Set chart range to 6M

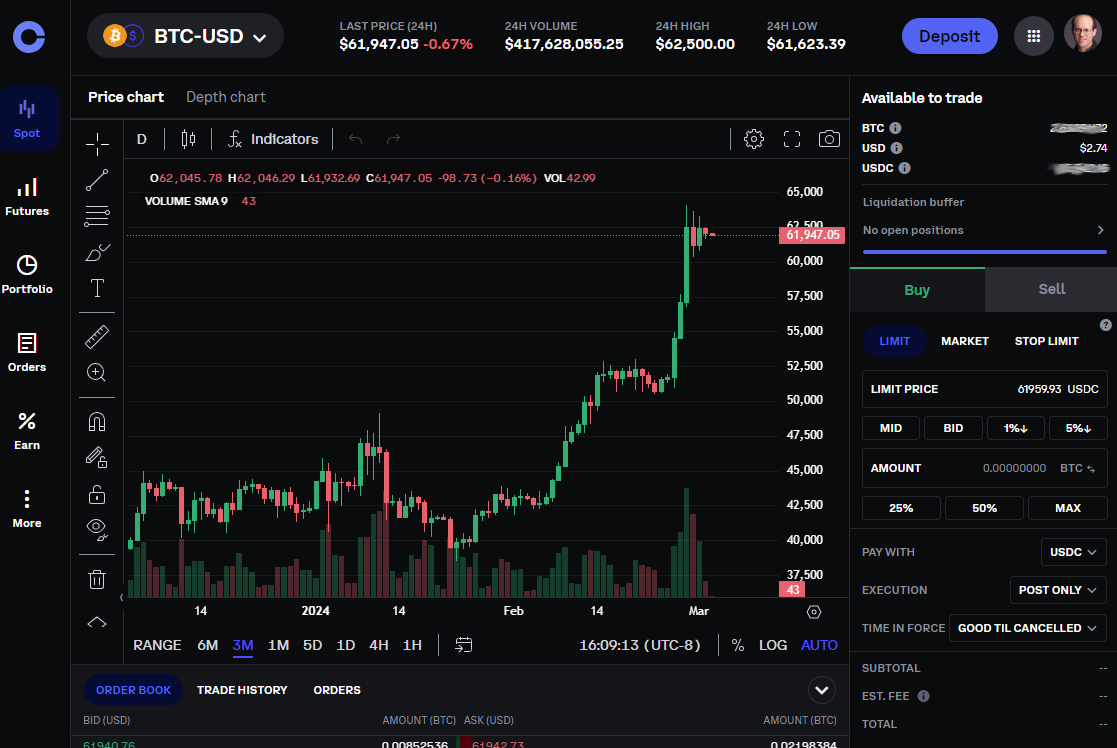point(207,645)
